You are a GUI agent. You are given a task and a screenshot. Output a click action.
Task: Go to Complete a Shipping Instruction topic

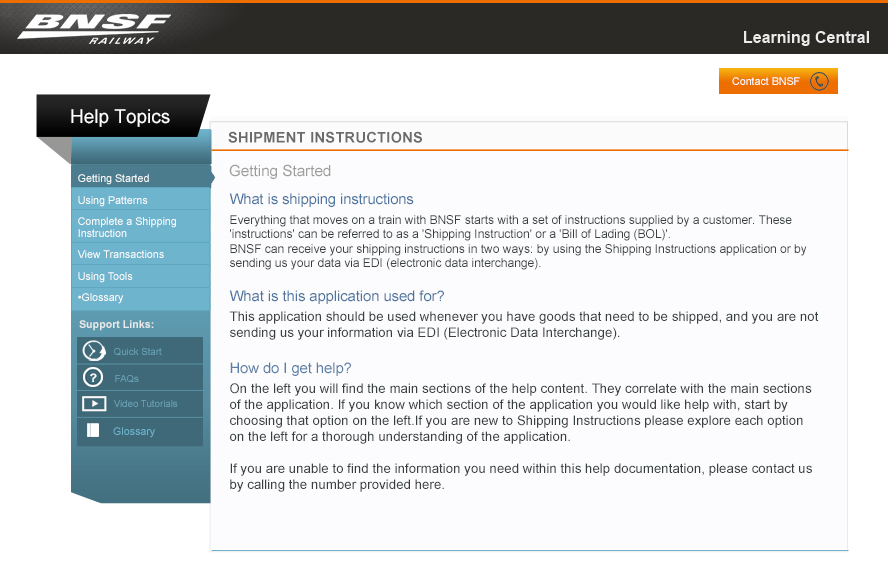(126, 227)
